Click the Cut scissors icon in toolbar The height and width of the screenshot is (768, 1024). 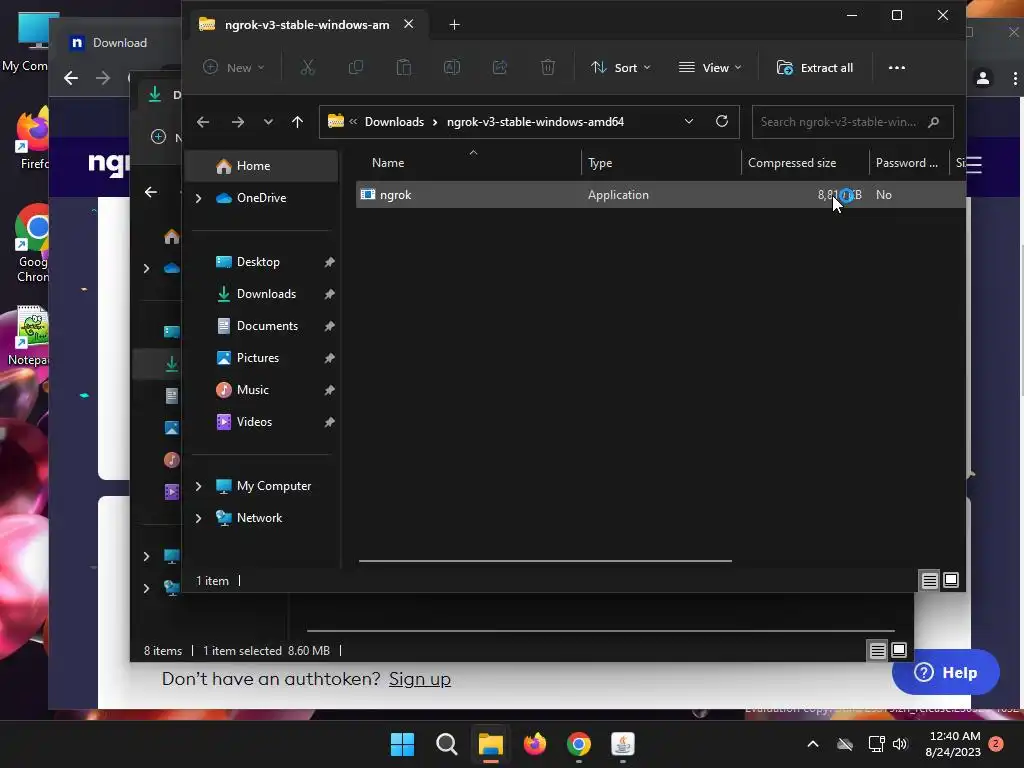tap(308, 67)
